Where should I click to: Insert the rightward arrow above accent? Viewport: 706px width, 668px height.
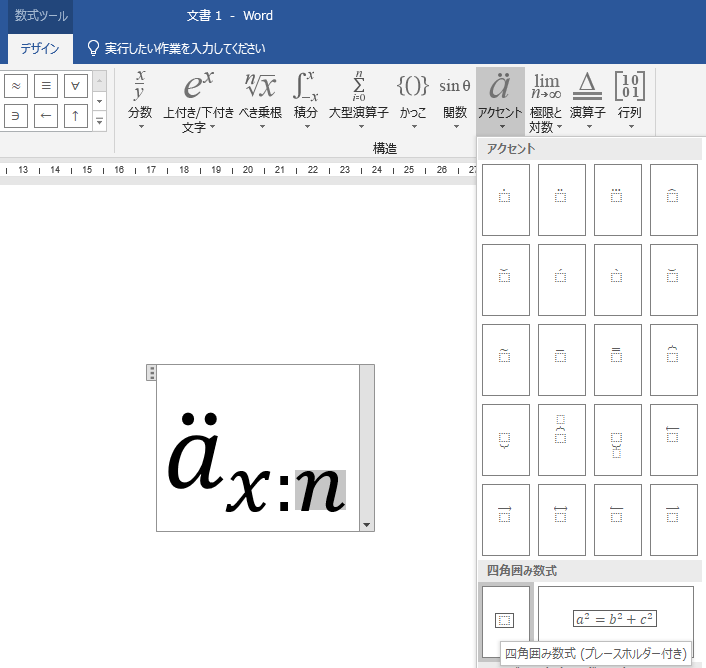click(506, 520)
